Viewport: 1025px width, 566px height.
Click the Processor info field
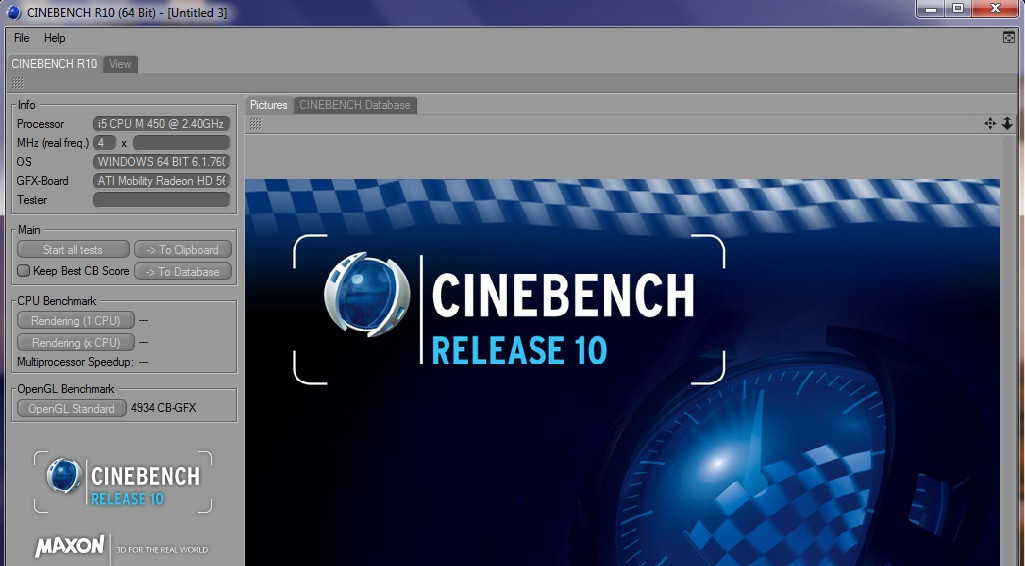pos(161,124)
